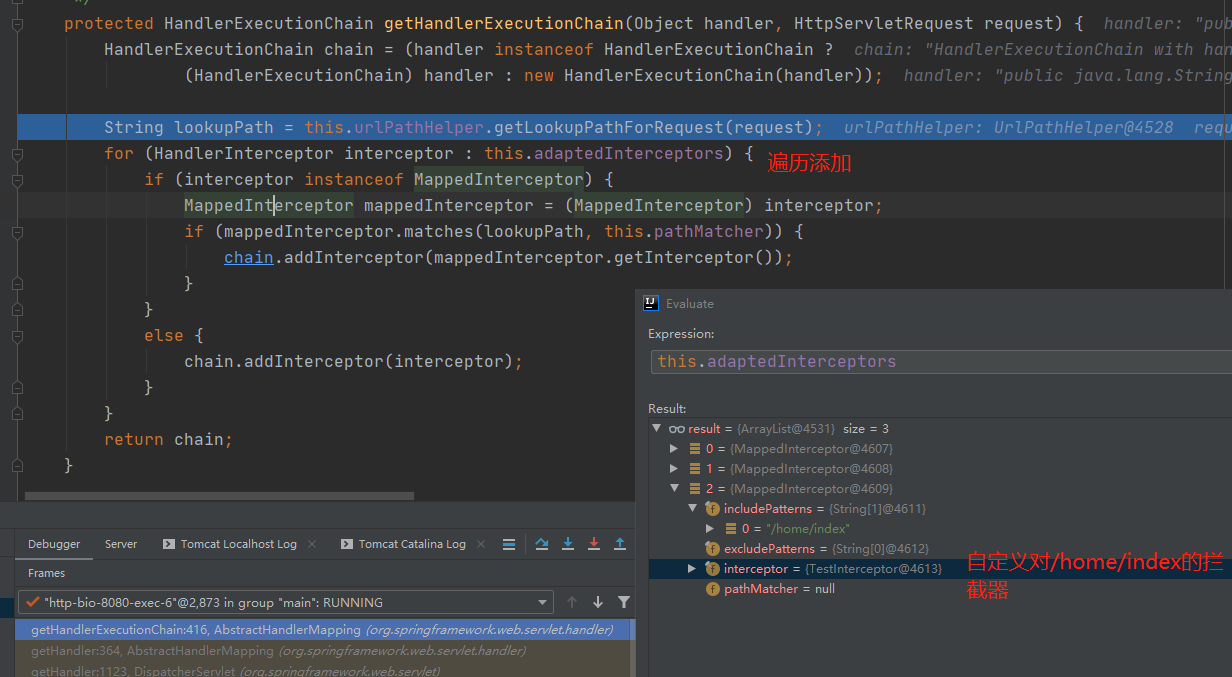Close the Tomcat Localhost Log tab
Screen dimensions: 1232x677
[x=313, y=544]
